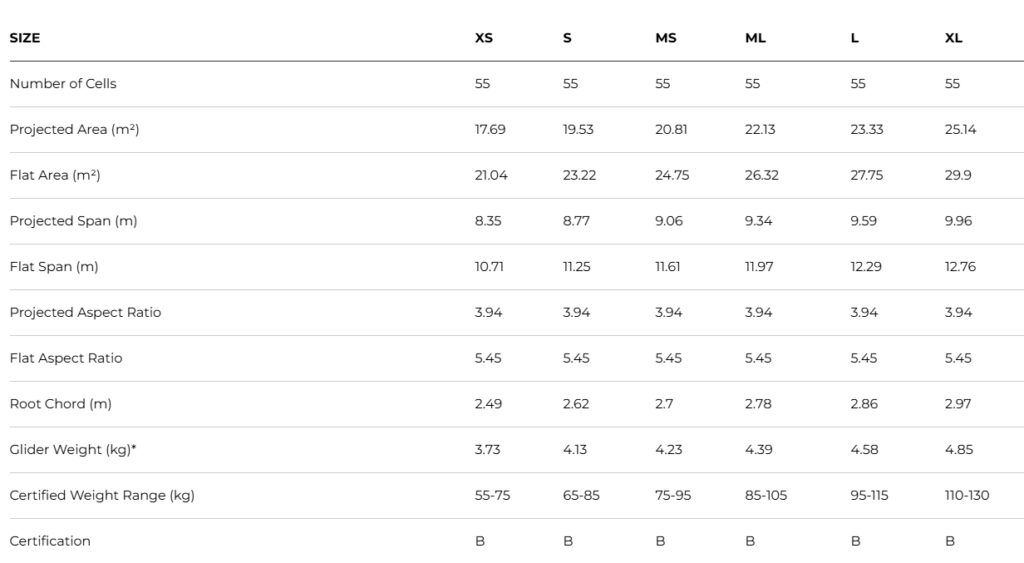Click the Certified Weight Range row label

point(102,496)
